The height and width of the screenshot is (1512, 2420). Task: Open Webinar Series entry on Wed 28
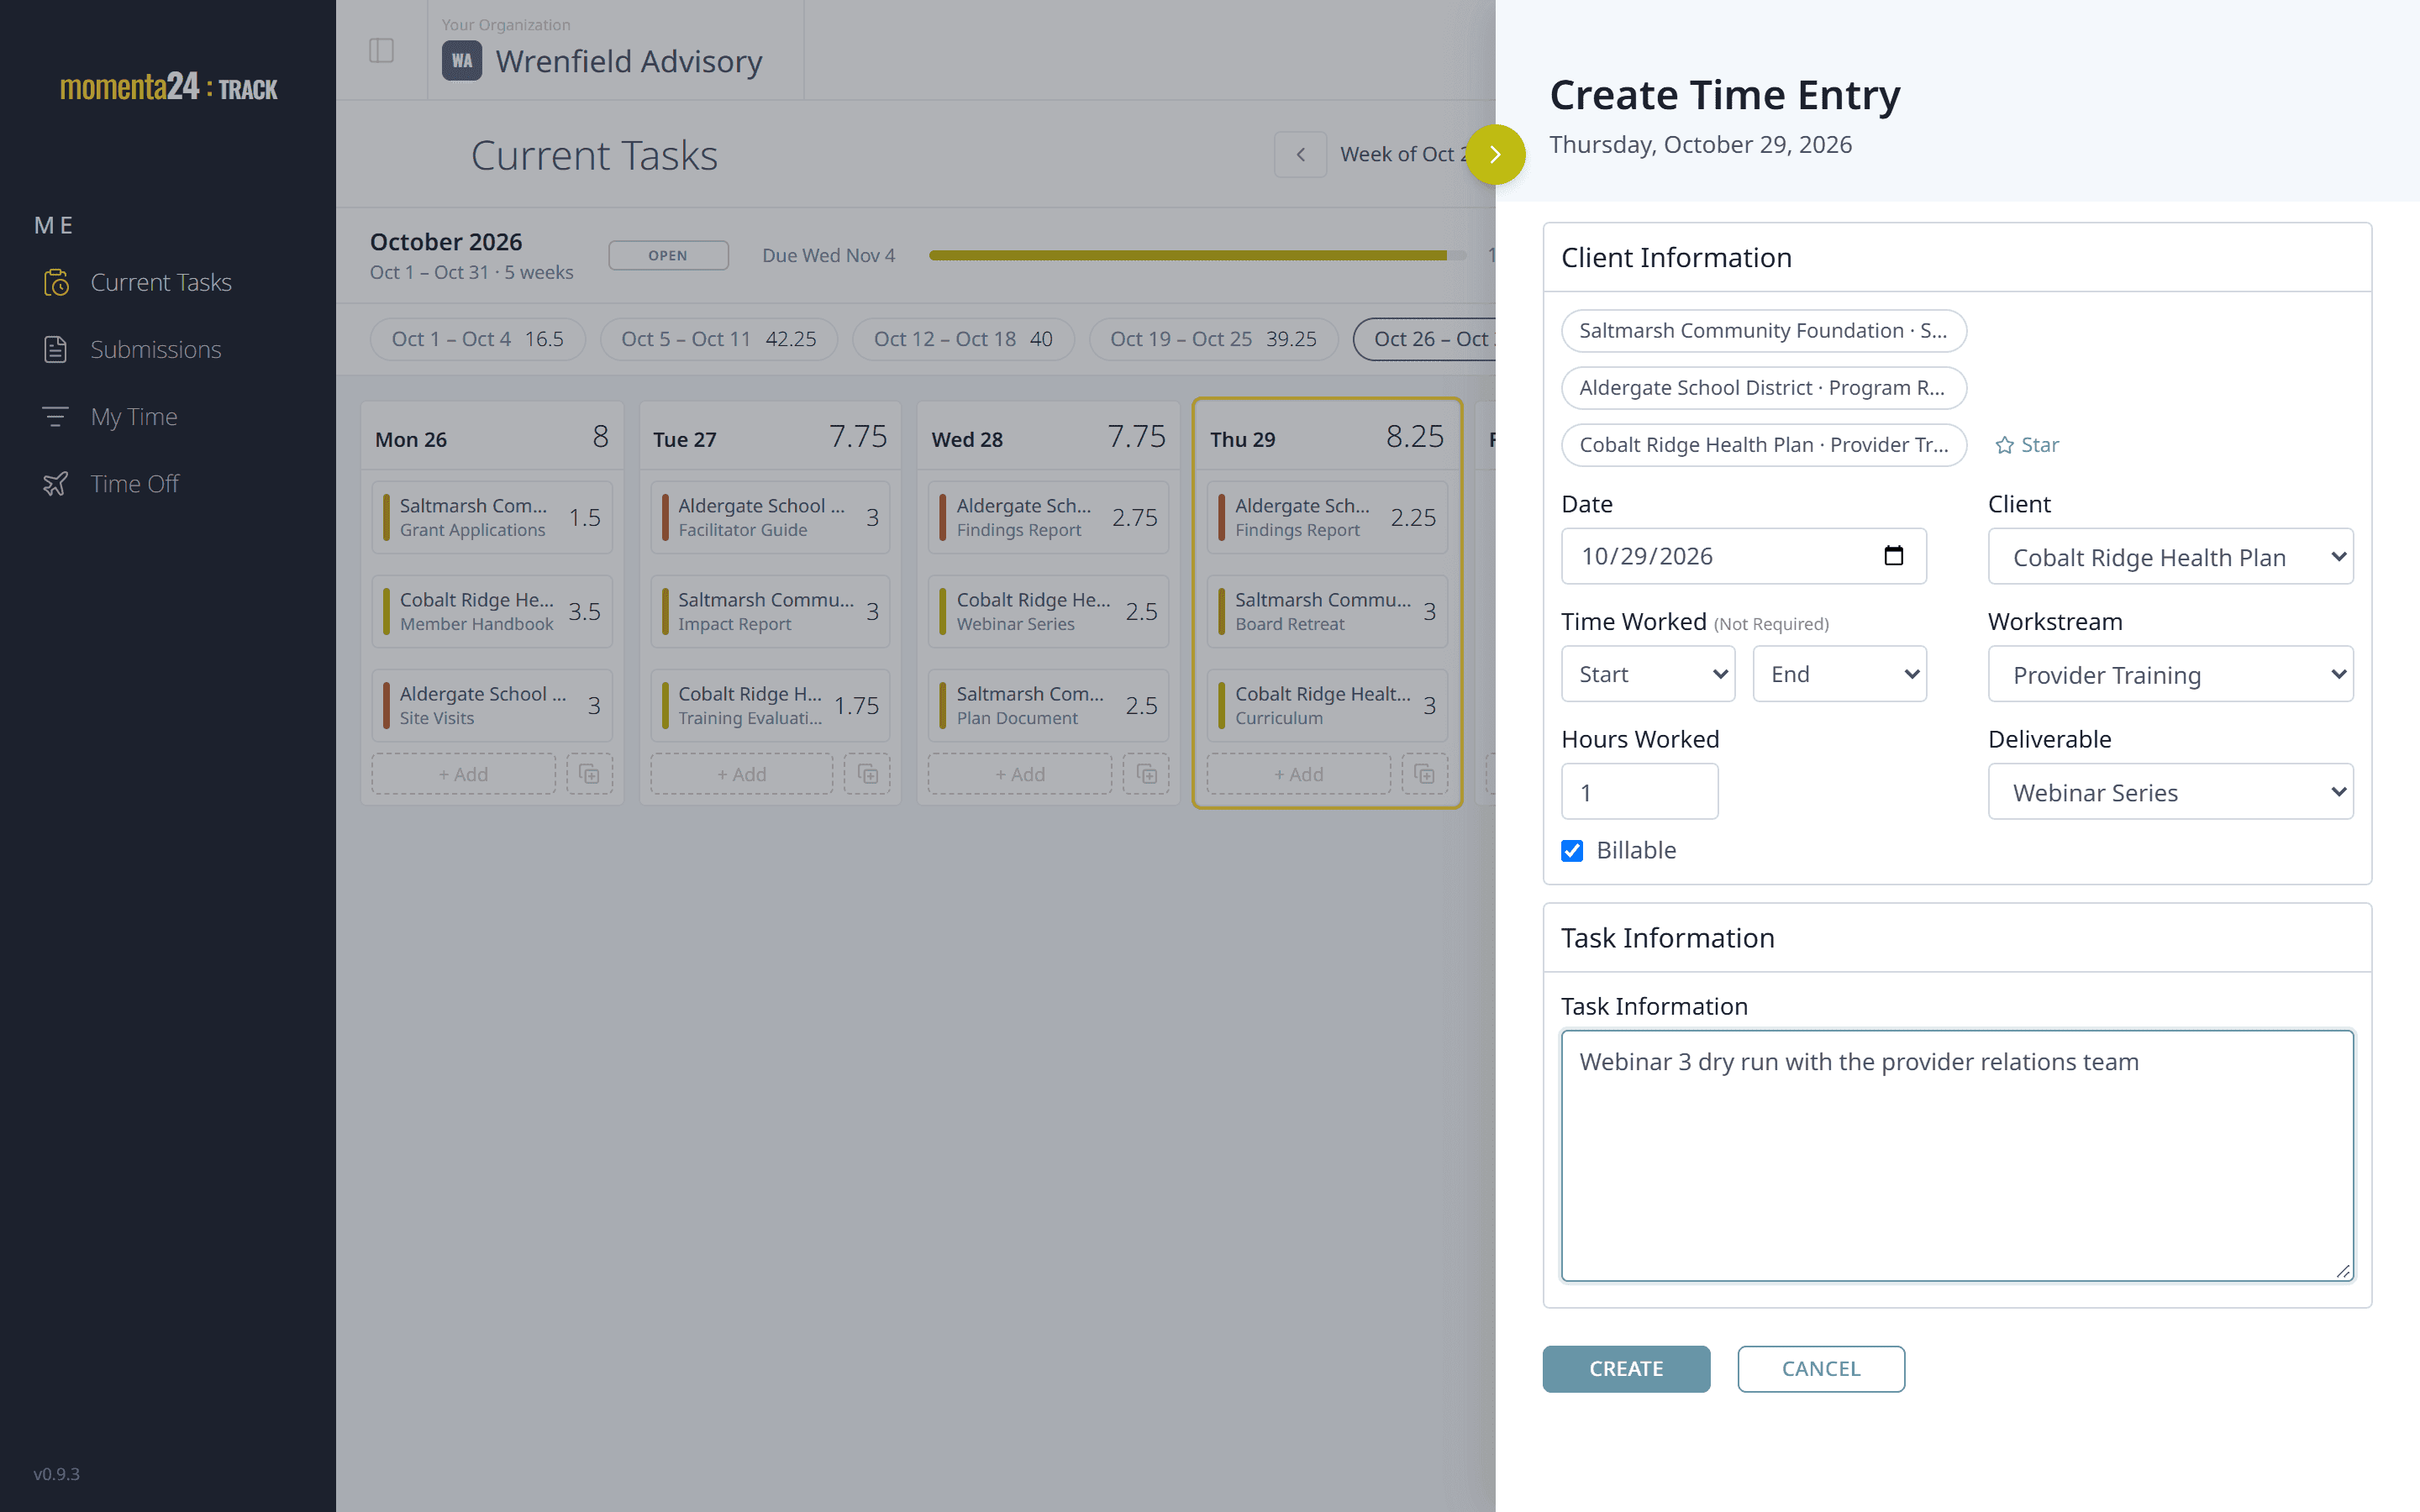[1049, 611]
